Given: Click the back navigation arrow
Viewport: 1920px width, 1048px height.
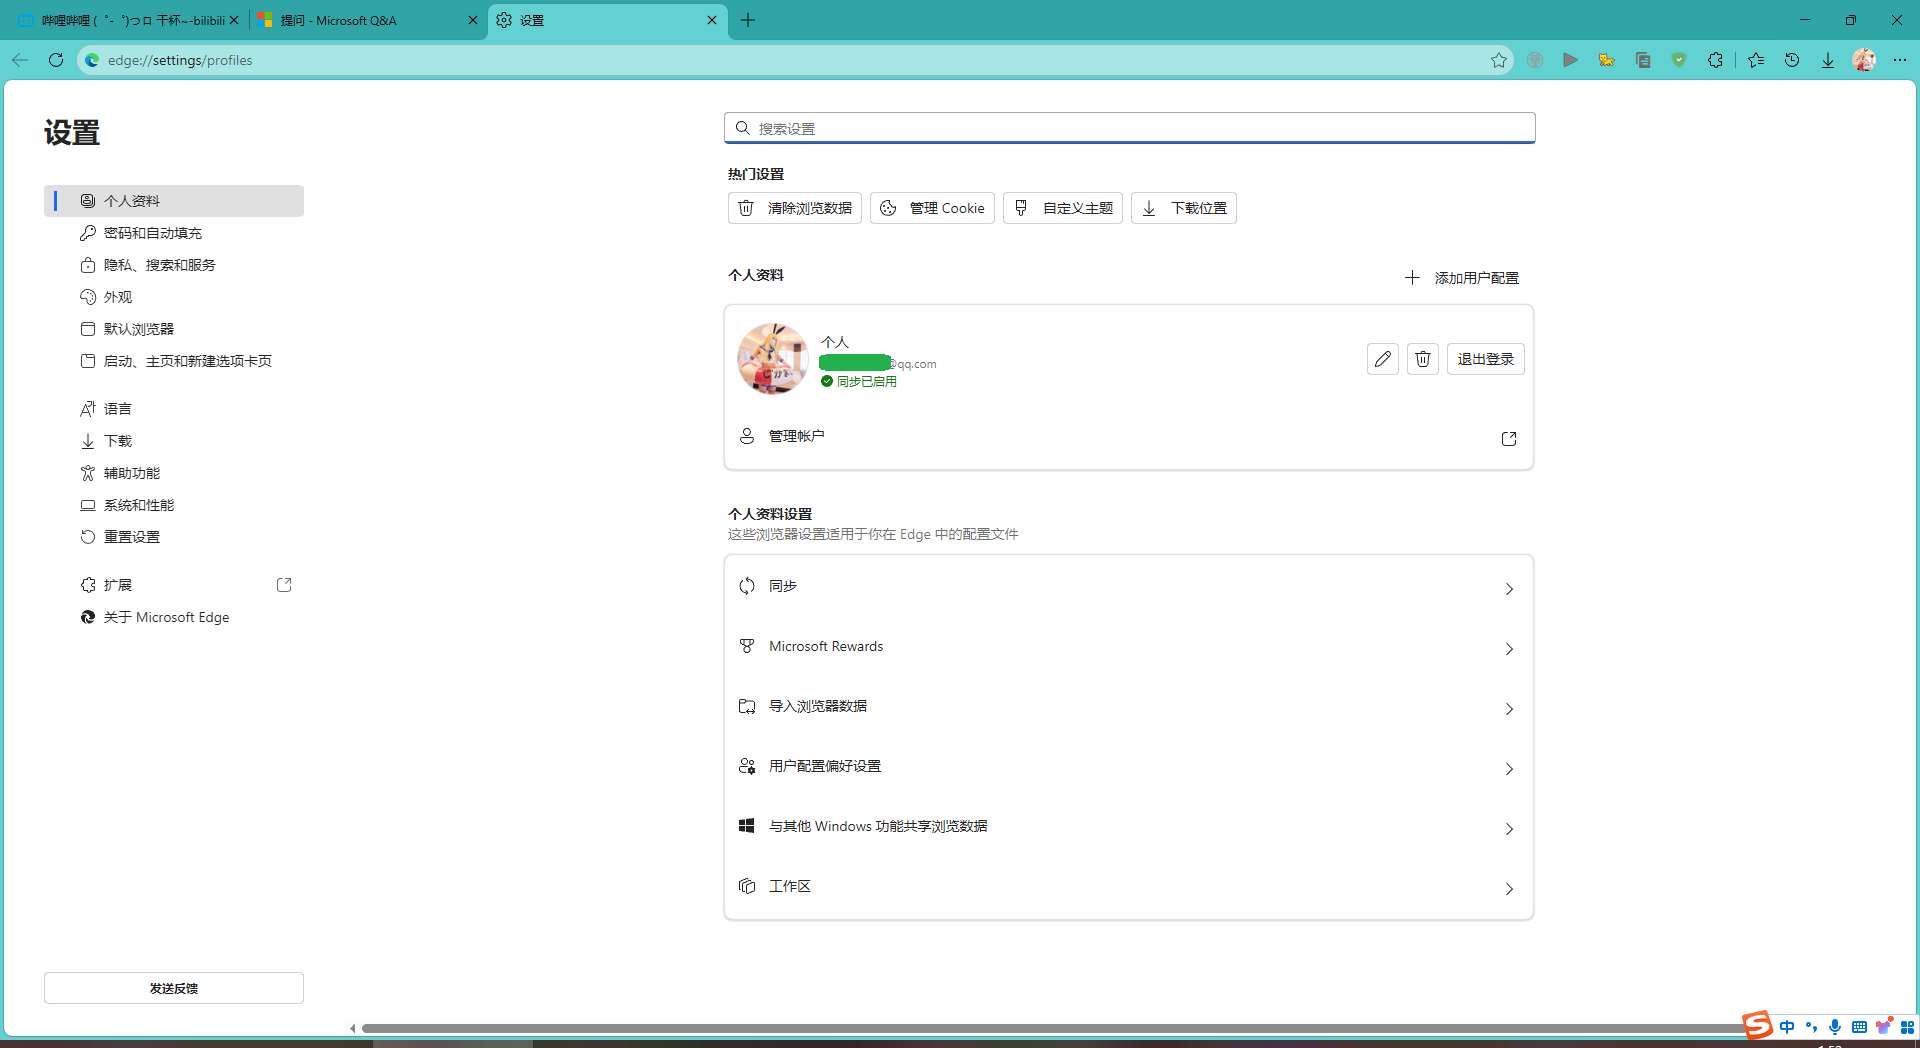Looking at the screenshot, I should coord(20,60).
